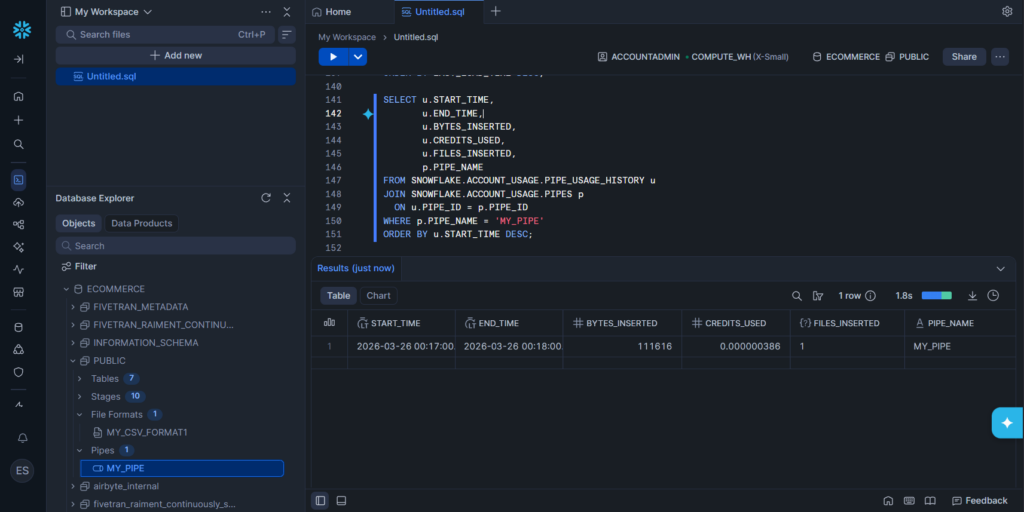Image resolution: width=1024 pixels, height=512 pixels.
Task: Open the Search icon in sidebar
Action: click(18, 144)
